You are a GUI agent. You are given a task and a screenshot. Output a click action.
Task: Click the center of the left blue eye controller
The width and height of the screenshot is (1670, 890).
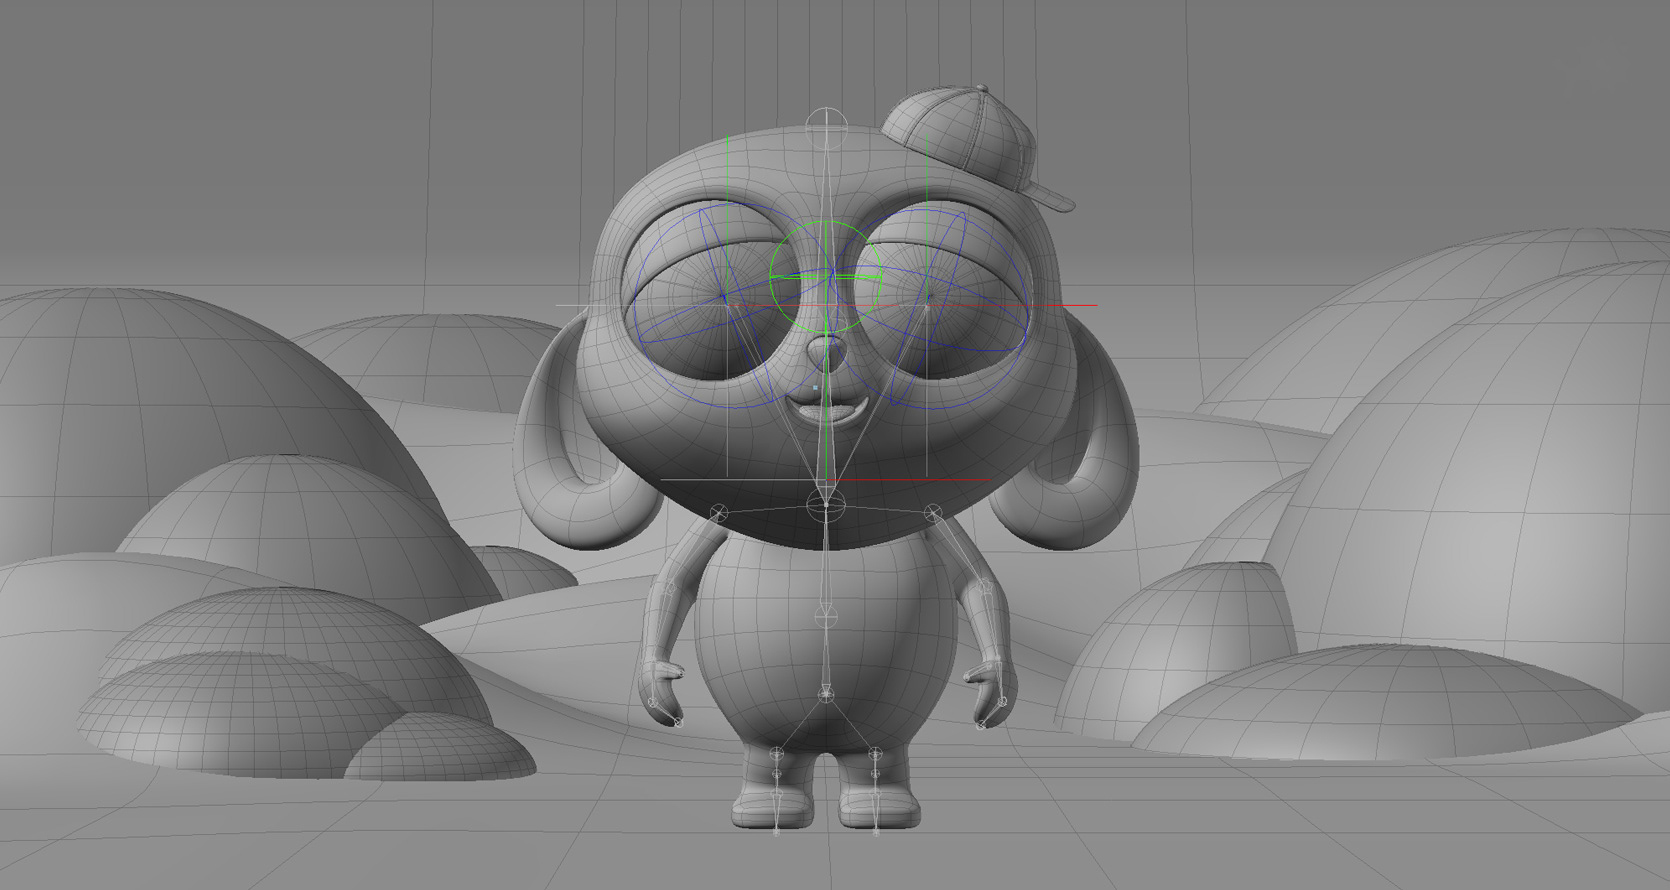pyautogui.click(x=724, y=297)
